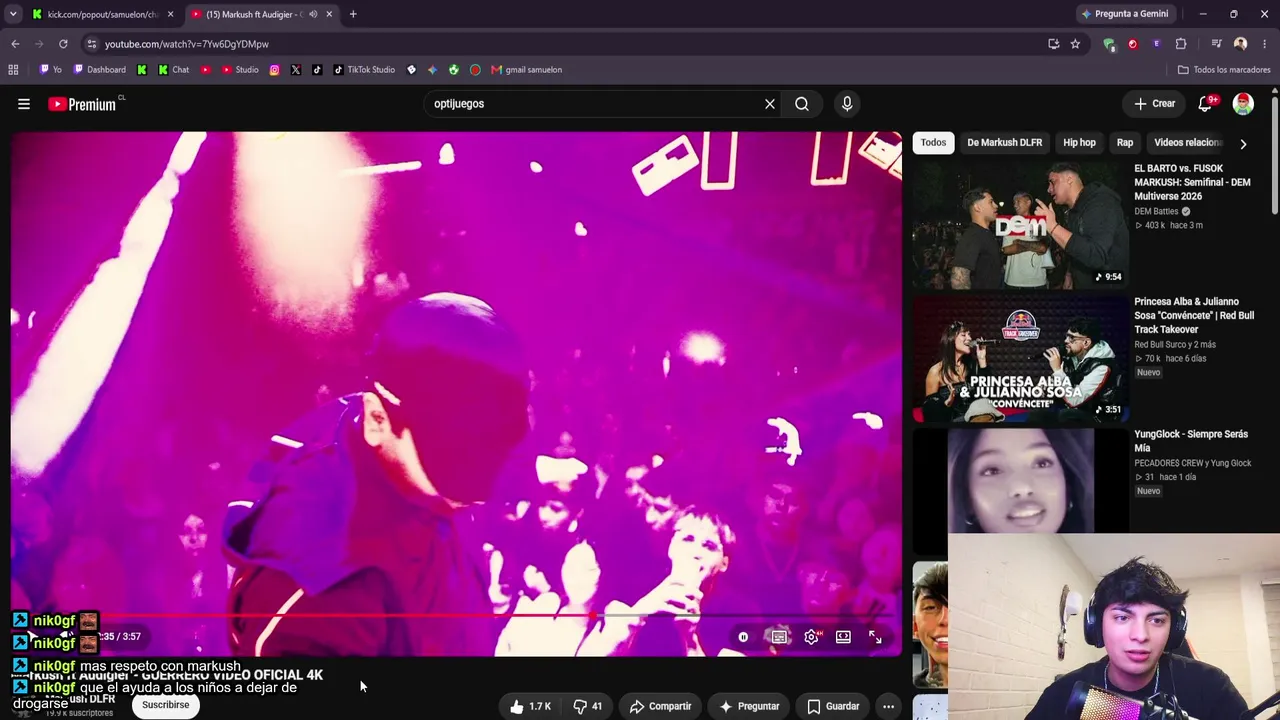Open the Preguntar AI button

click(749, 706)
